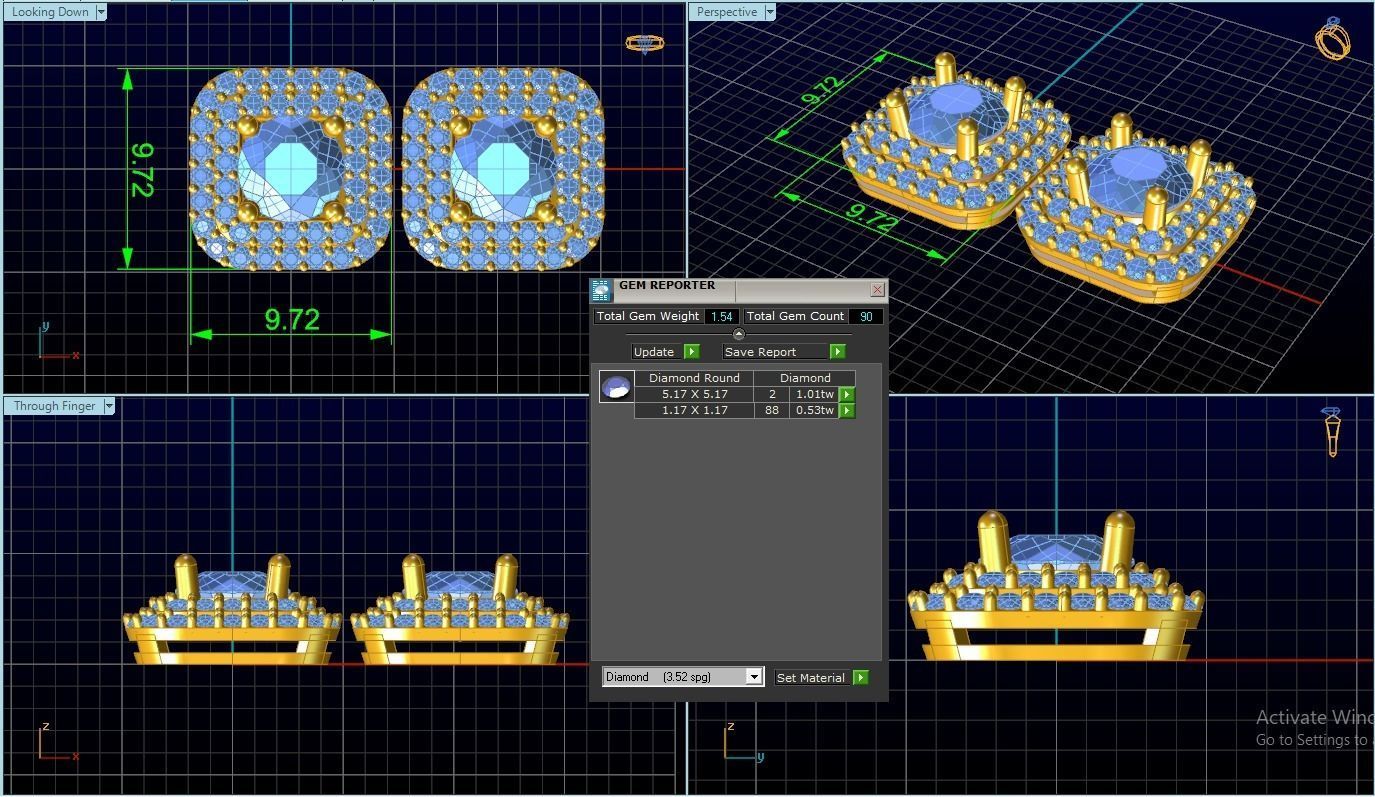Click the green arrow next to Save Report

[838, 351]
